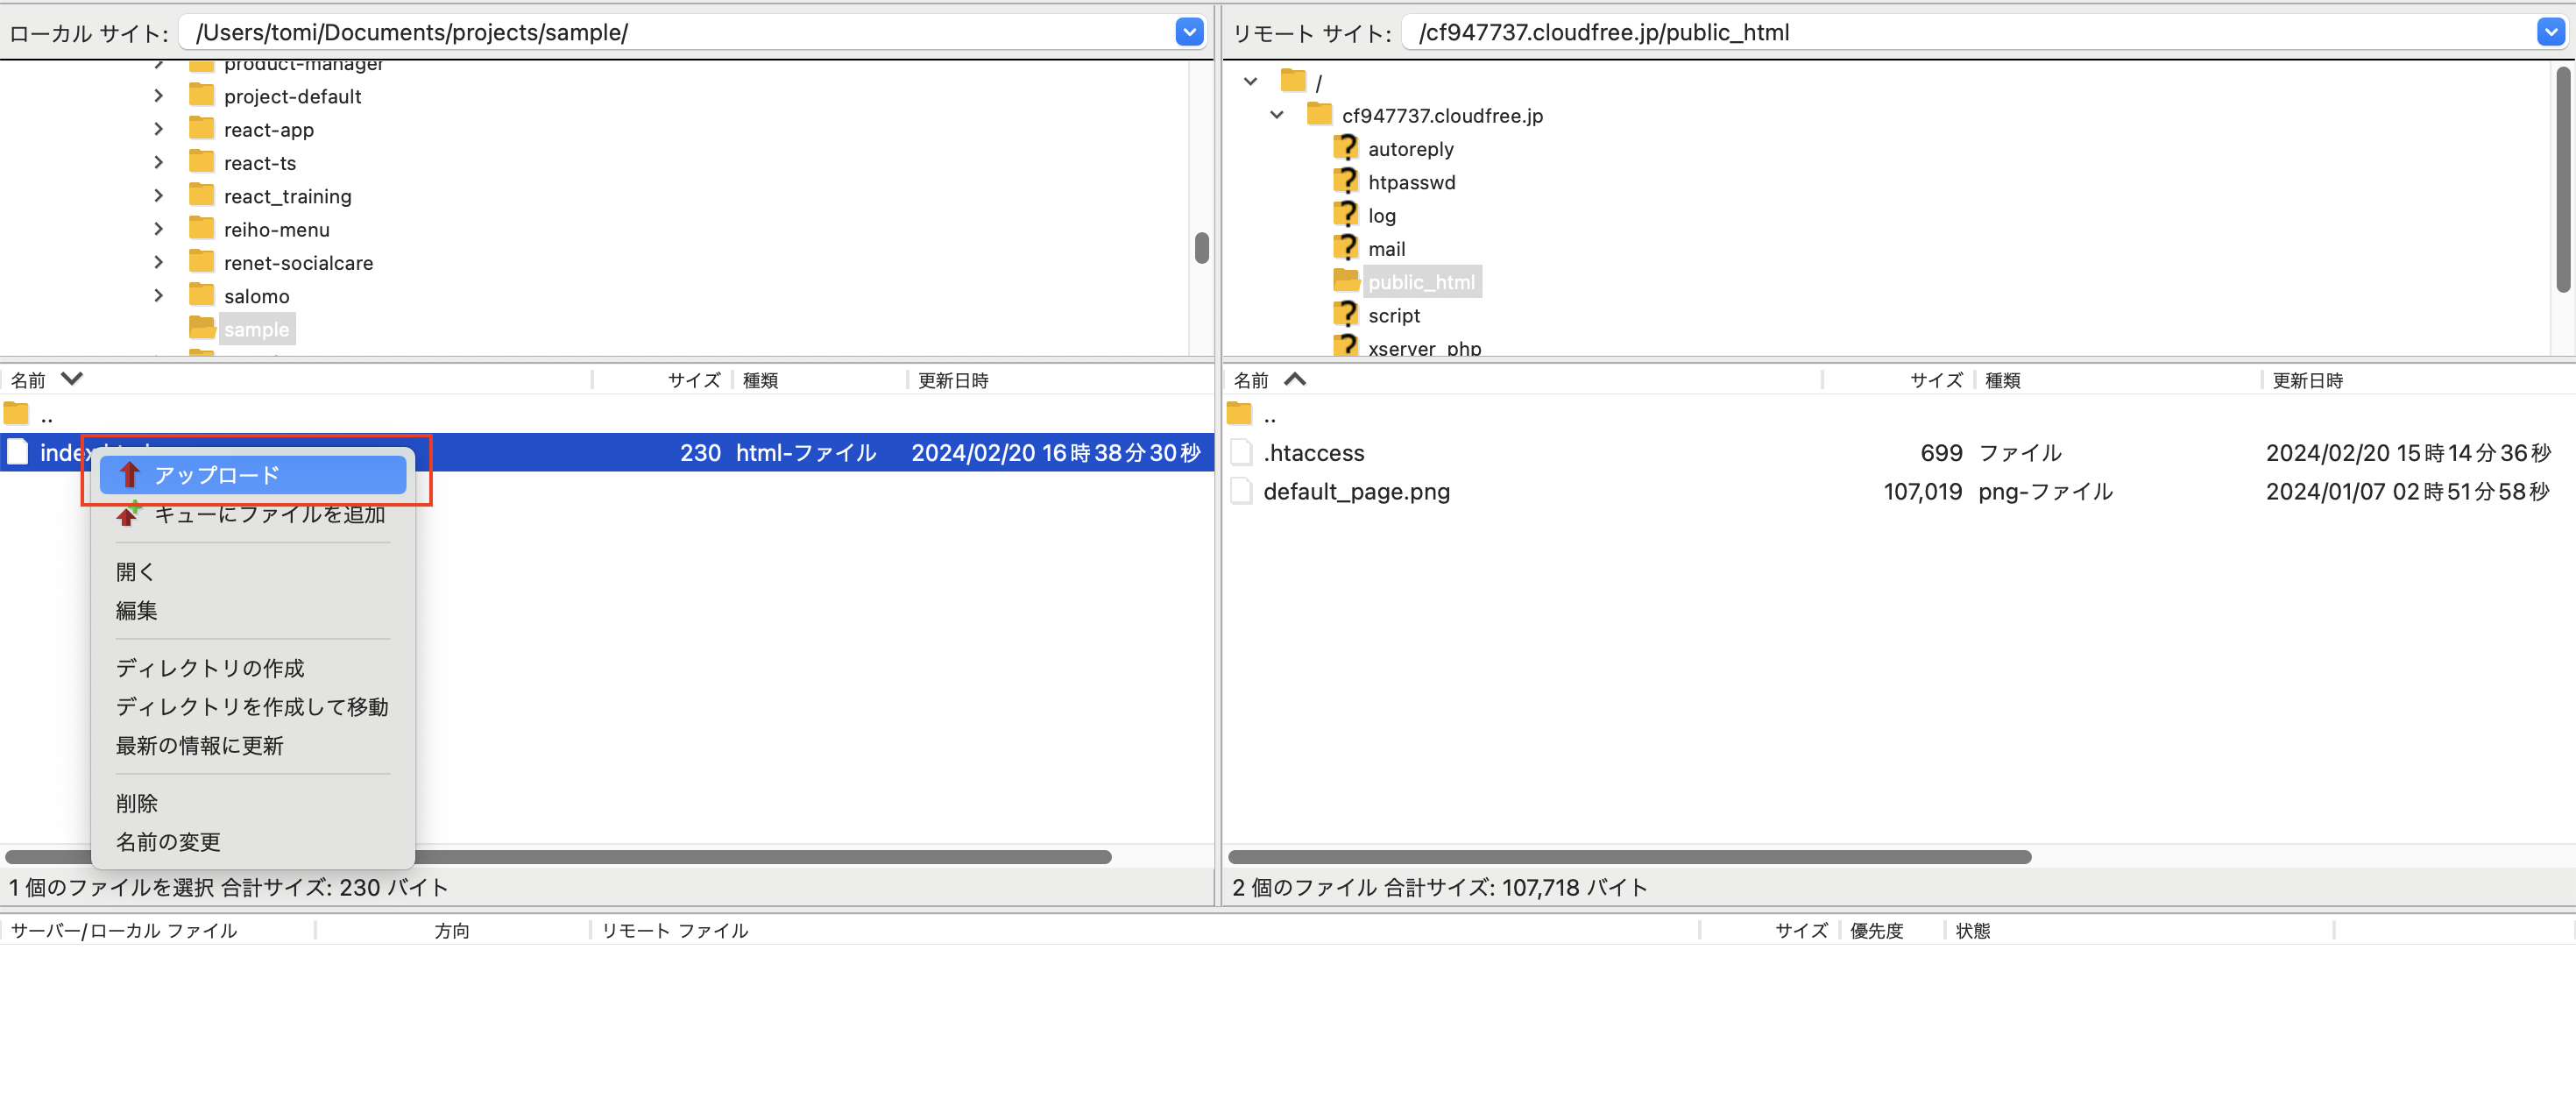Choose 名前の変更 from context menu
The image size is (2576, 1113).
coord(168,842)
